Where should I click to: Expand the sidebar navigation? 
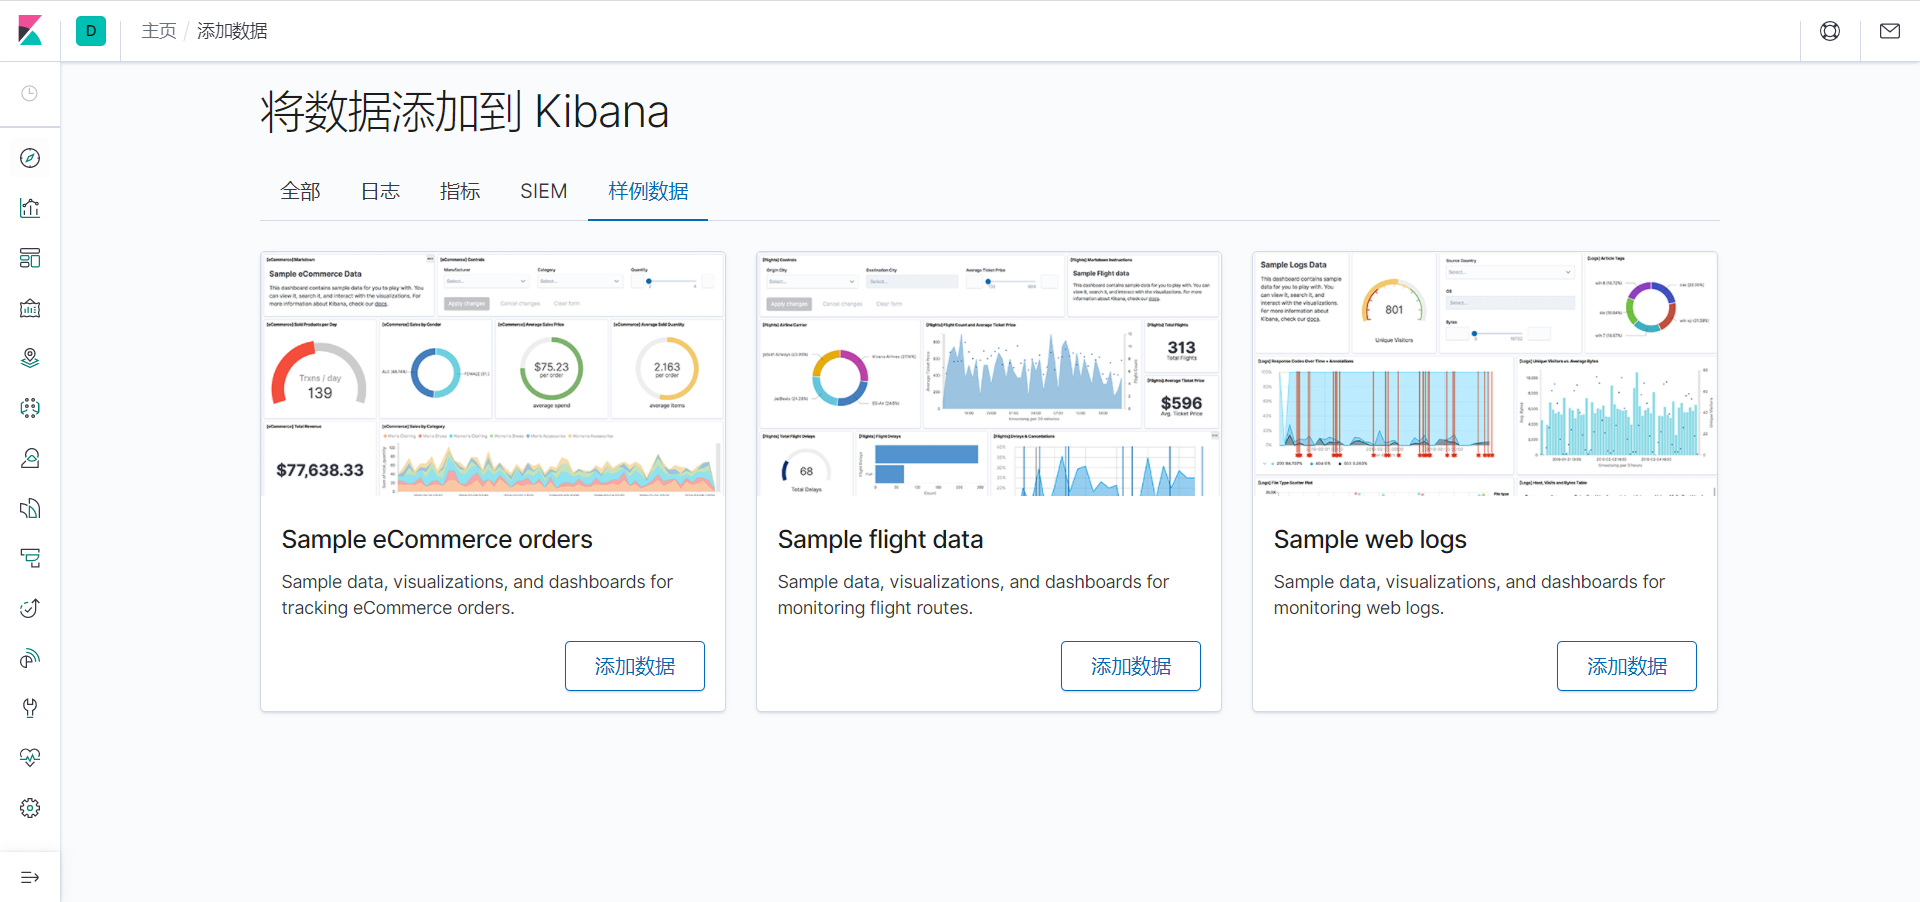pyautogui.click(x=30, y=877)
